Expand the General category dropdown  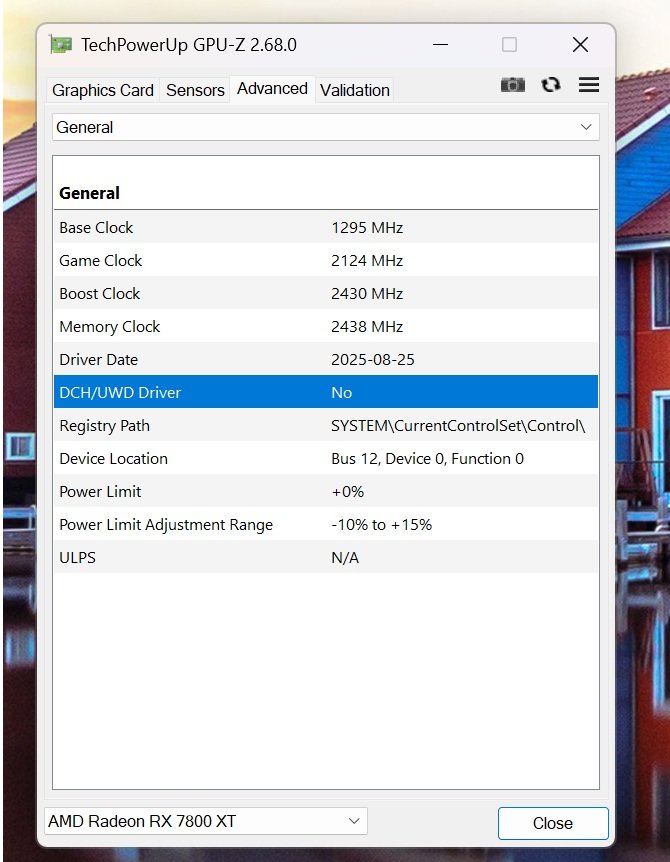[x=325, y=127]
